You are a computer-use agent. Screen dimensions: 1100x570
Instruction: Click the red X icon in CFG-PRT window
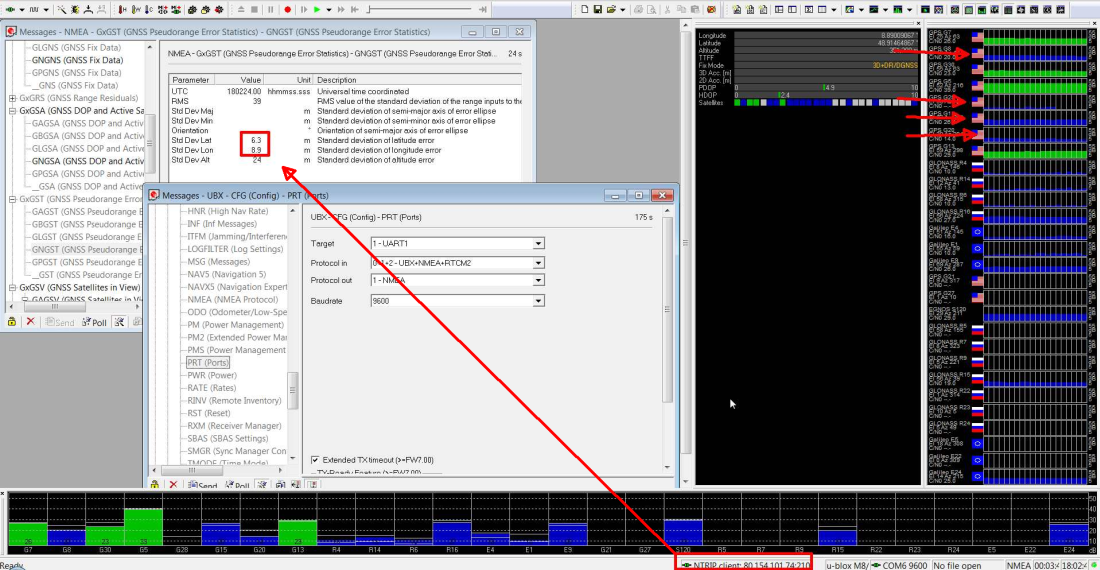pos(172,485)
